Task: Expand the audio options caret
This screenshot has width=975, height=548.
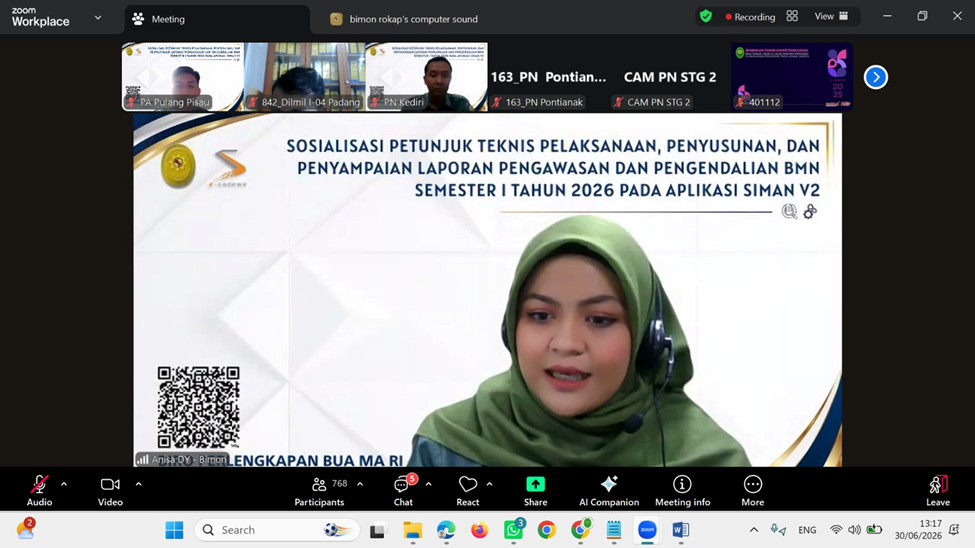Action: coord(64,484)
